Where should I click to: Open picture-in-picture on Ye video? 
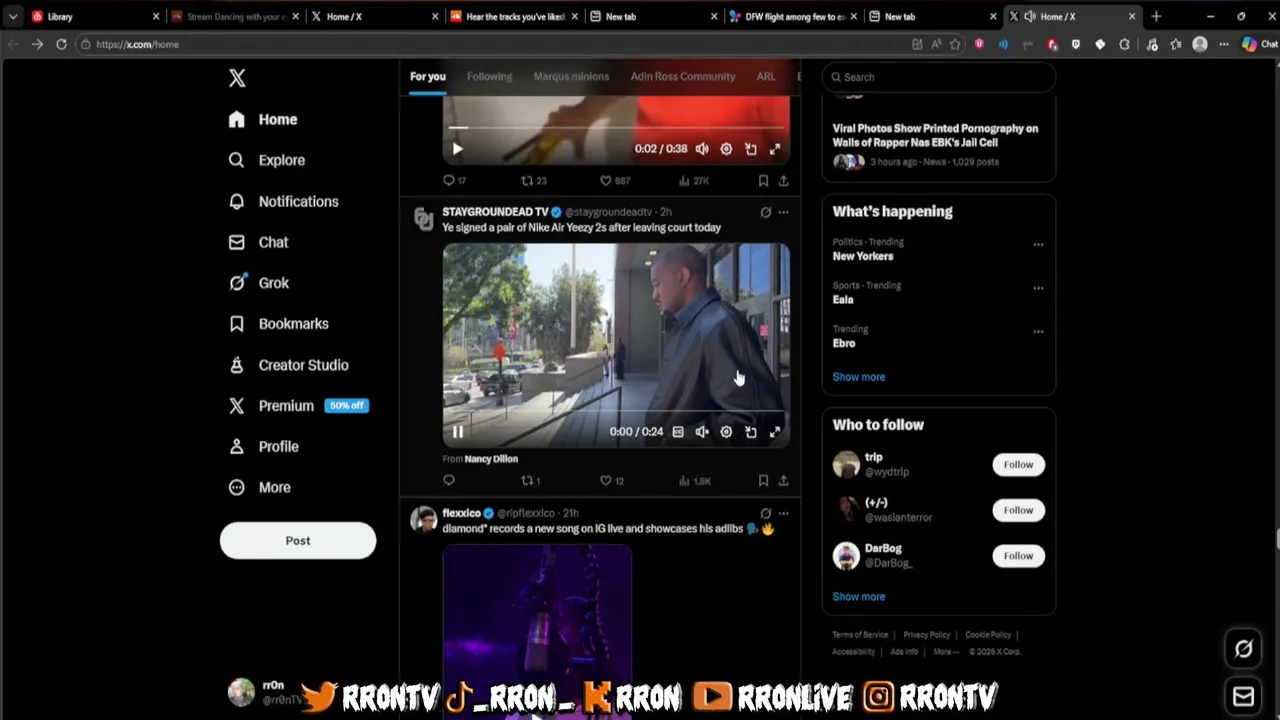[751, 432]
